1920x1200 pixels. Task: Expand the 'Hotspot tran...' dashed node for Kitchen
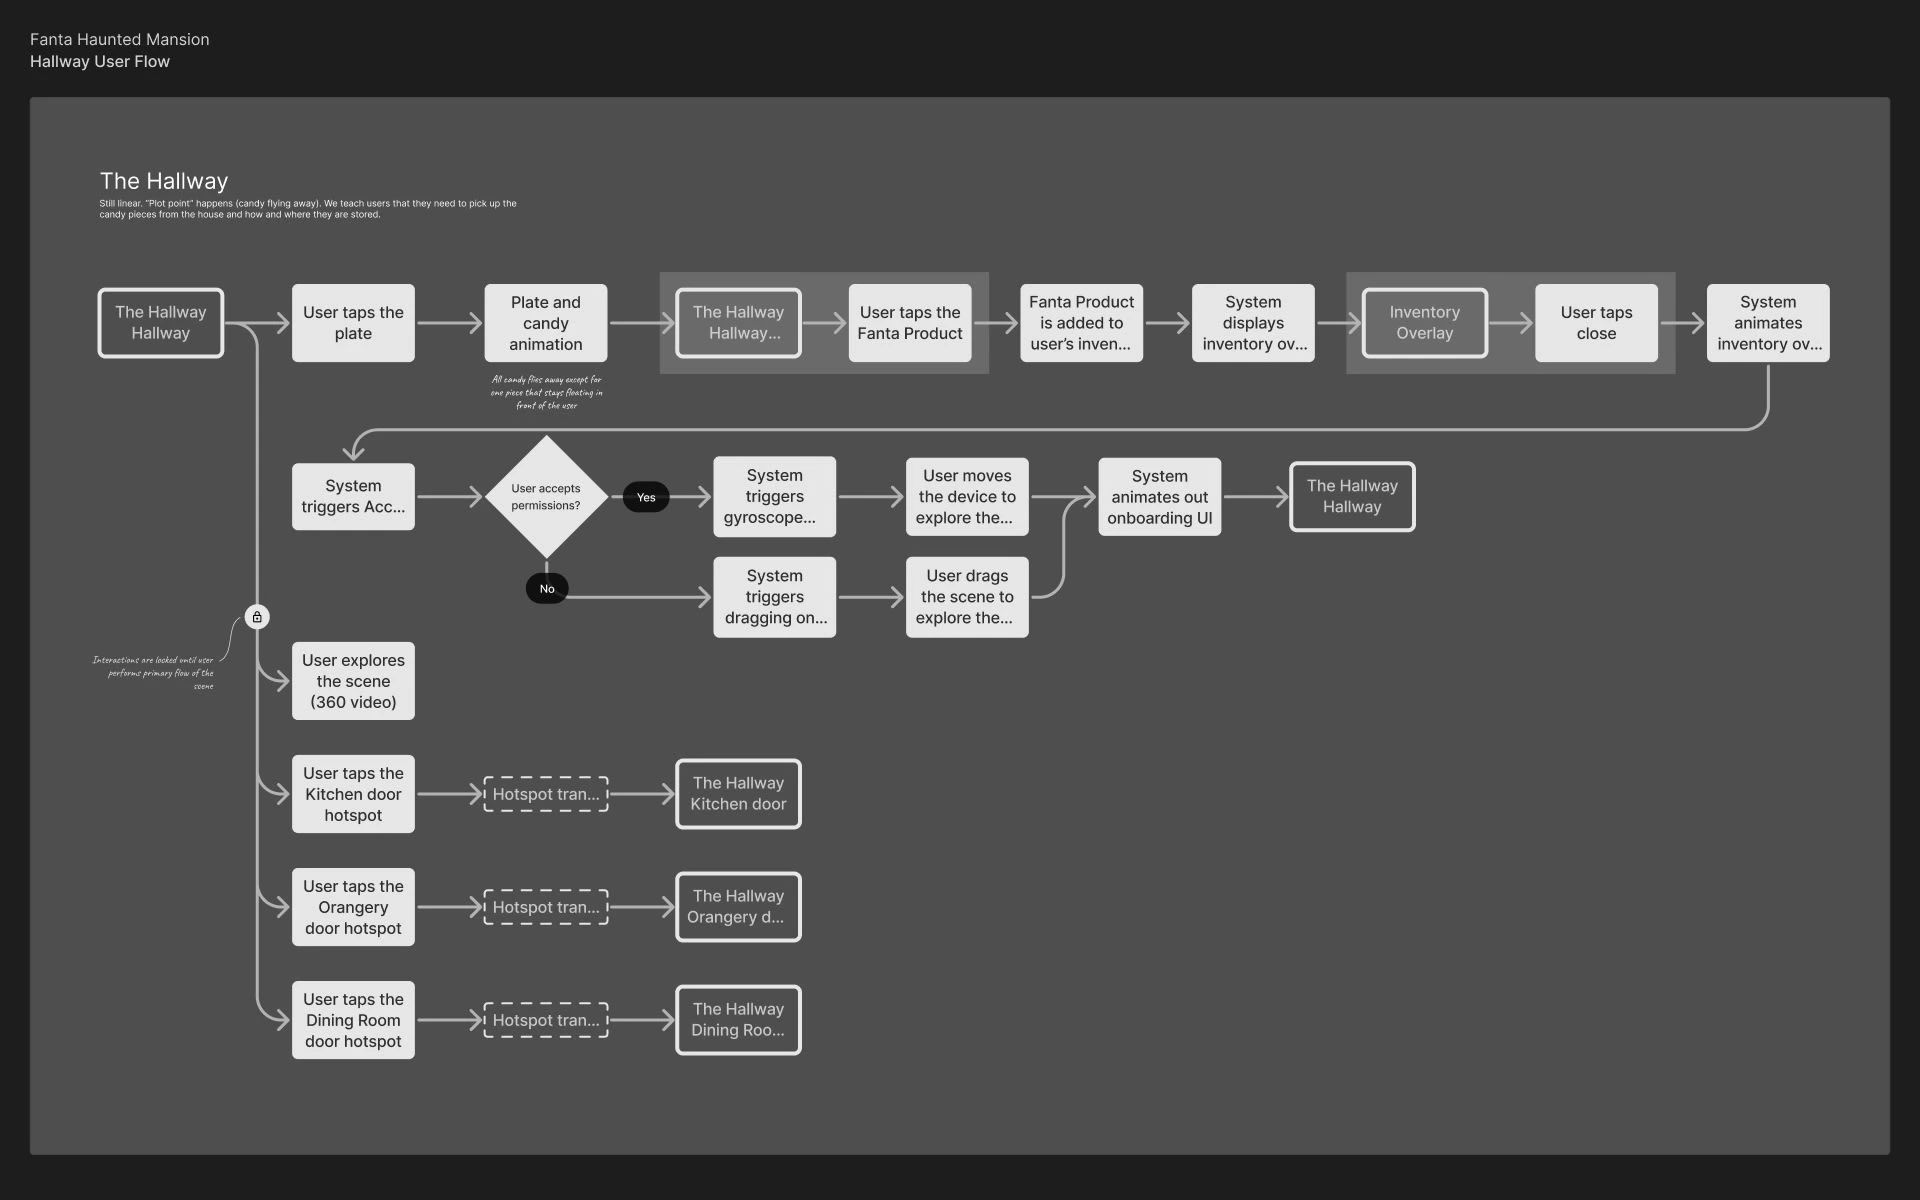(545, 794)
